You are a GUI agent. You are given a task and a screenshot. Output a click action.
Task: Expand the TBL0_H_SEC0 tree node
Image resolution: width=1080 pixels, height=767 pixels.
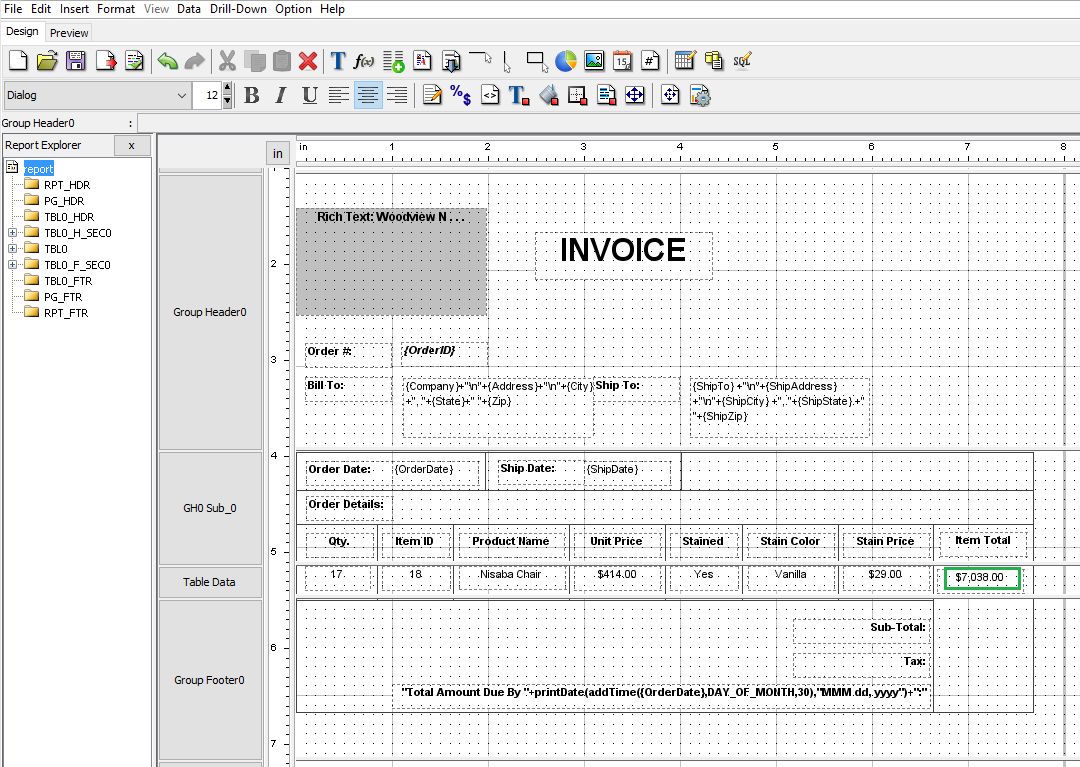click(12, 233)
